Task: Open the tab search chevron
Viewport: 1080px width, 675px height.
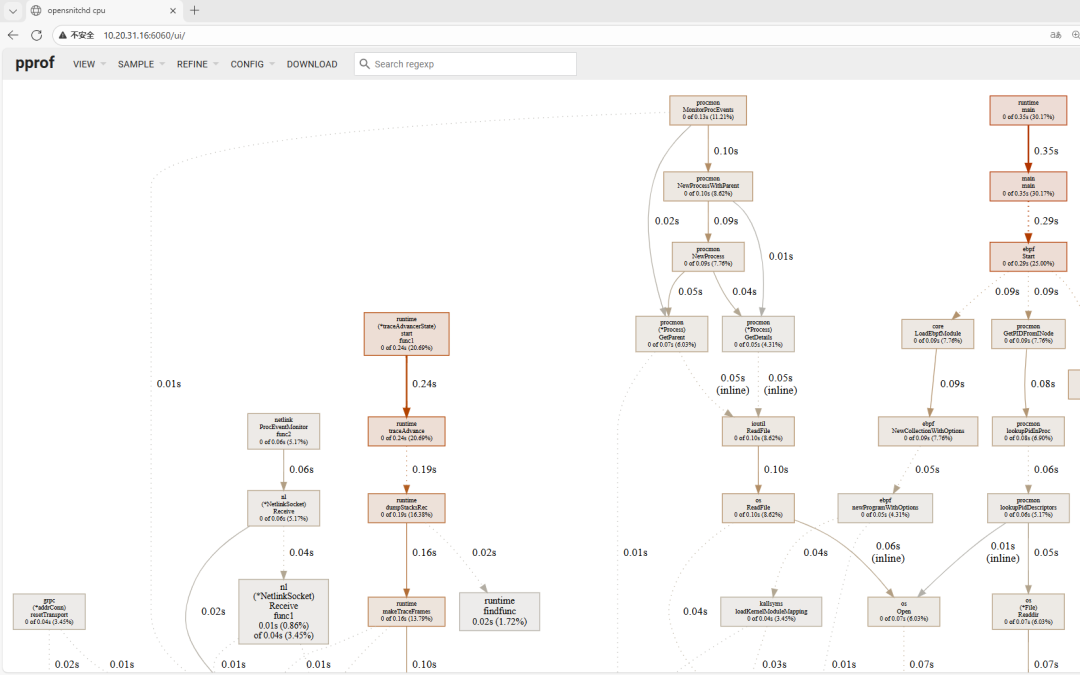Action: (13, 10)
